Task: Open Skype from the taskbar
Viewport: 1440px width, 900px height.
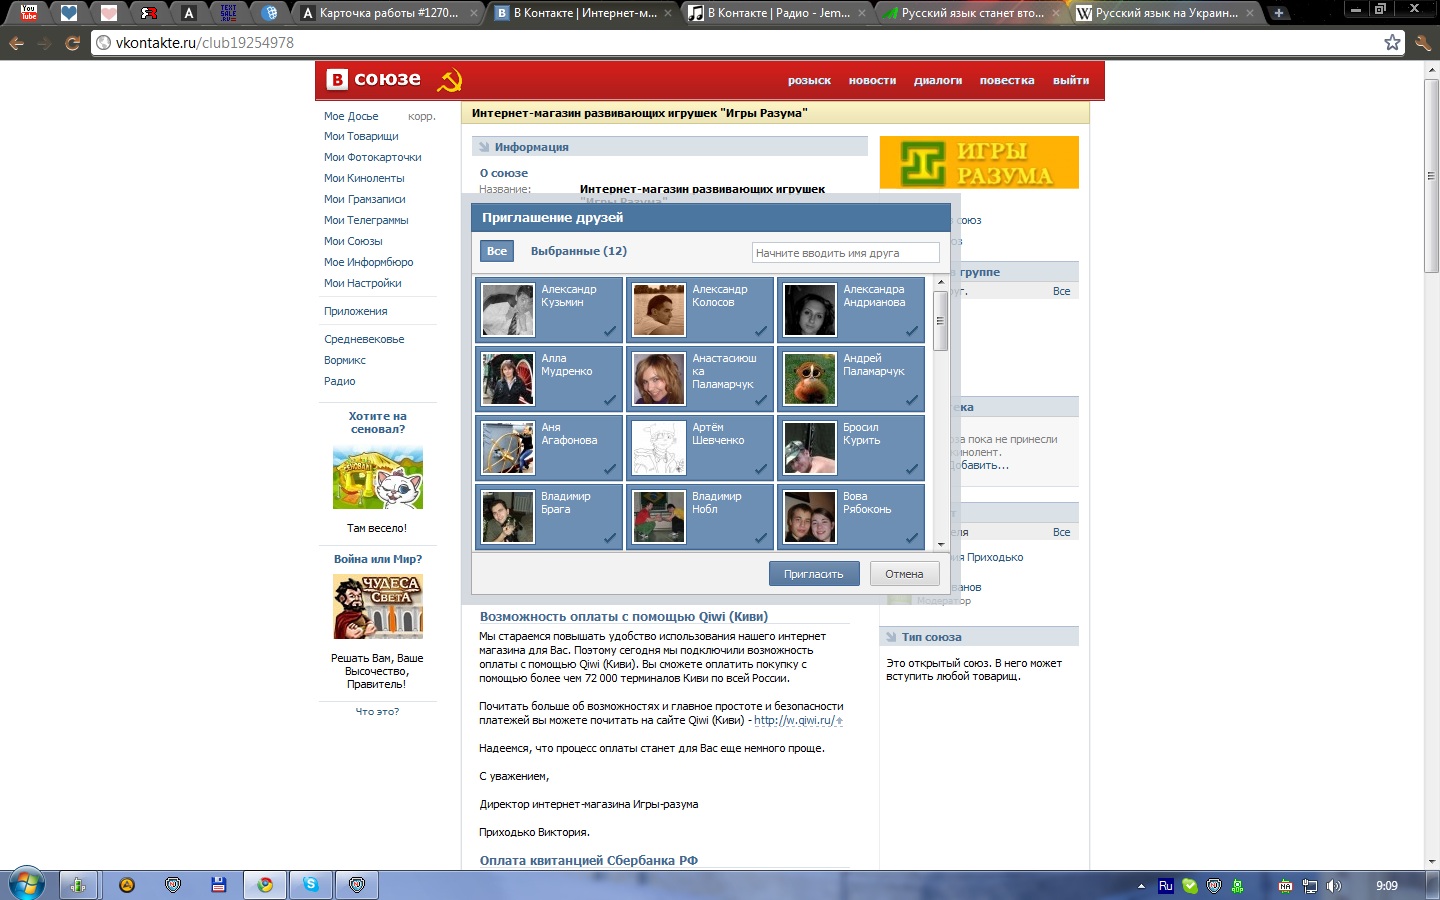Action: [x=311, y=885]
